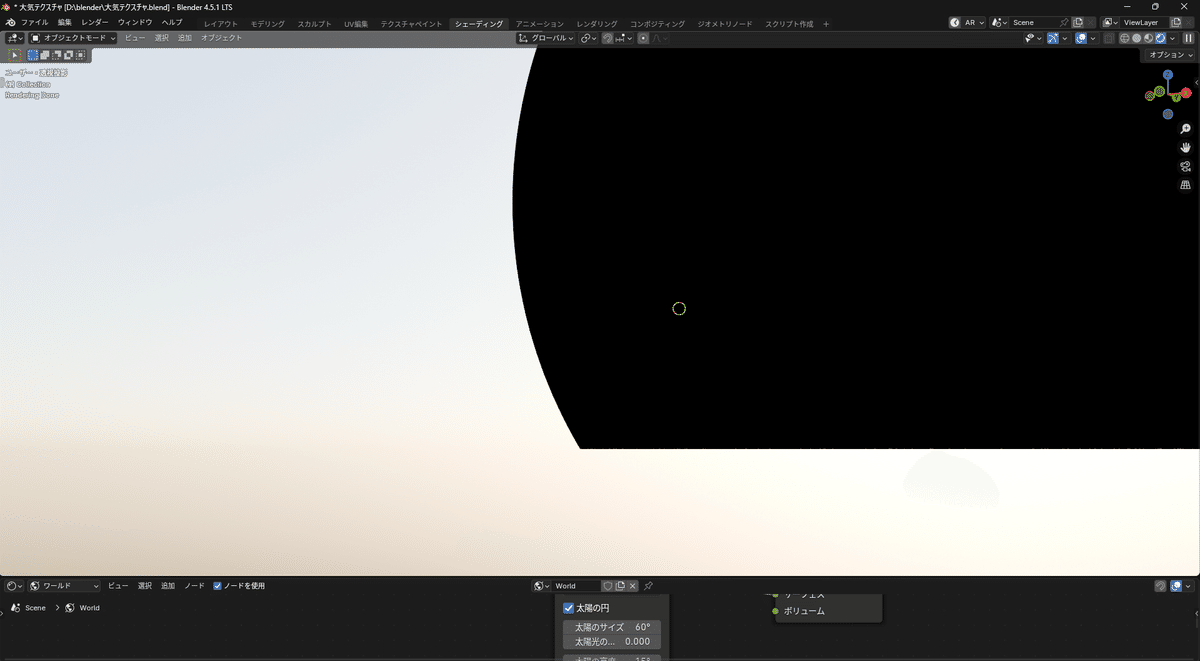This screenshot has width=1200, height=661.
Task: Open the snapping options dropdown
Action: point(624,38)
